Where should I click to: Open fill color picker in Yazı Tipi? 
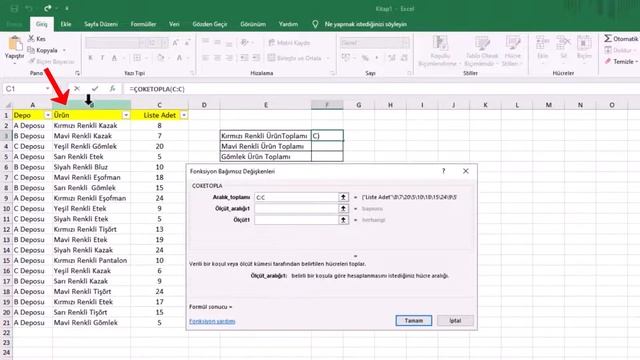point(160,58)
